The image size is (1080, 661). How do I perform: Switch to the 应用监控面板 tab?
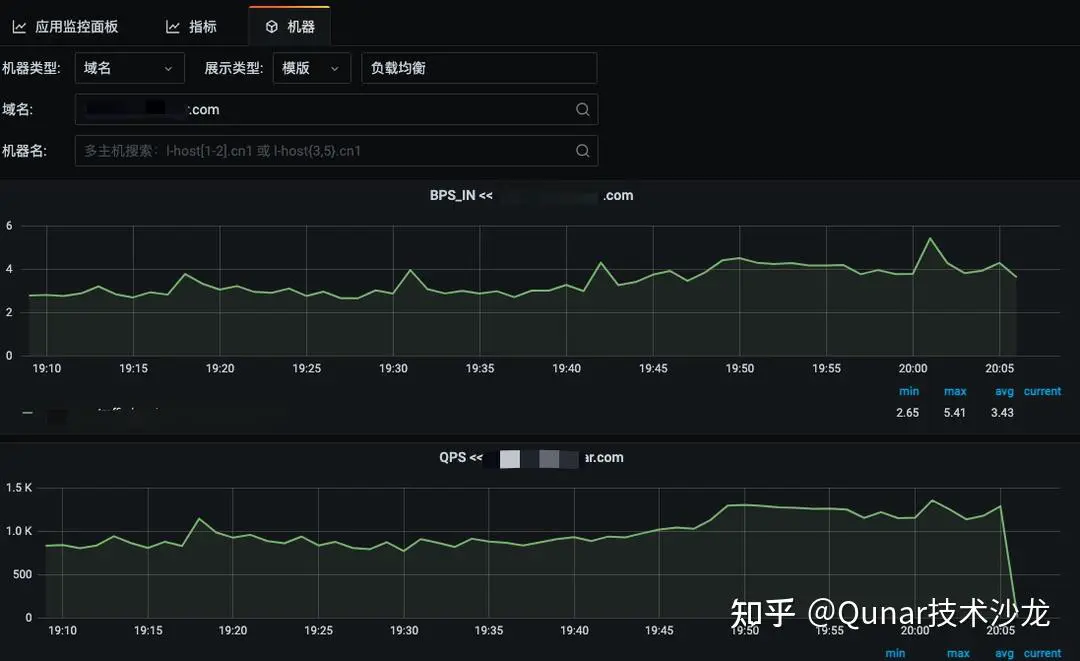(76, 27)
